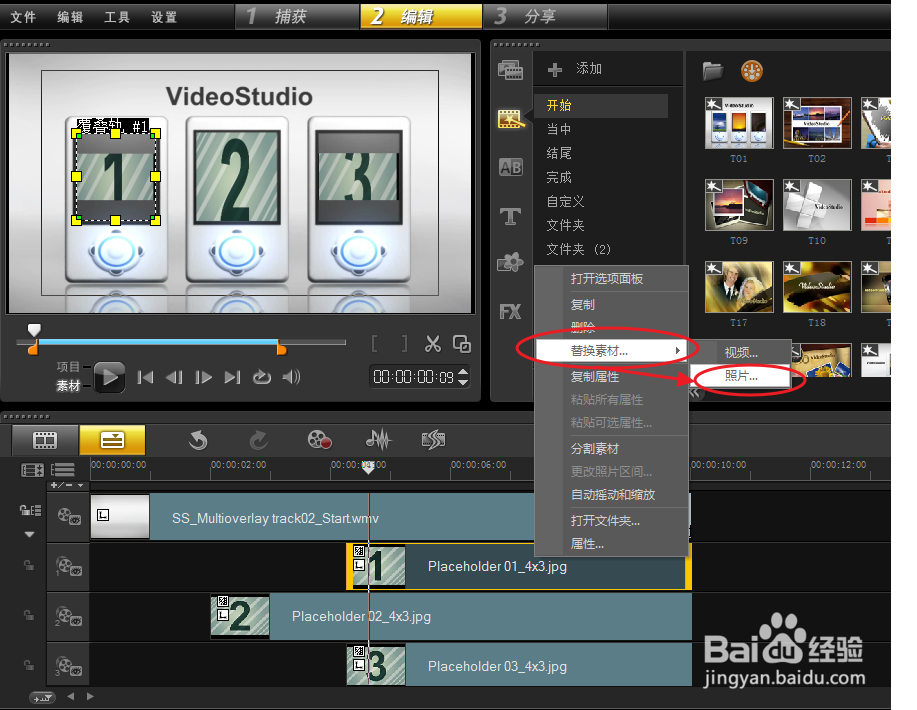Click the preview scrubber jog slider handle
The width and height of the screenshot is (917, 710).
coord(35,330)
